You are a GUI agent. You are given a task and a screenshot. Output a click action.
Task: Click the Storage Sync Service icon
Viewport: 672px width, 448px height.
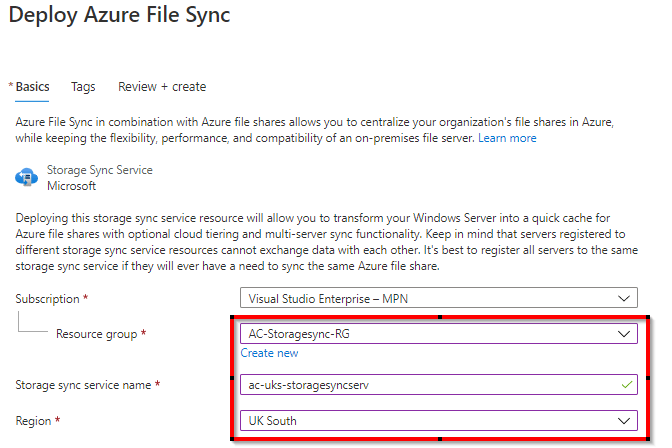click(x=26, y=177)
